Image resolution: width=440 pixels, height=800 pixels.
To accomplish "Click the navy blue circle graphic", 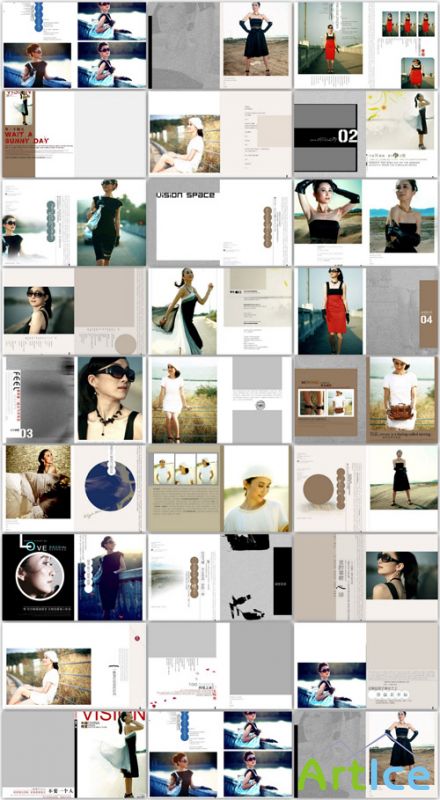I will tap(110, 485).
